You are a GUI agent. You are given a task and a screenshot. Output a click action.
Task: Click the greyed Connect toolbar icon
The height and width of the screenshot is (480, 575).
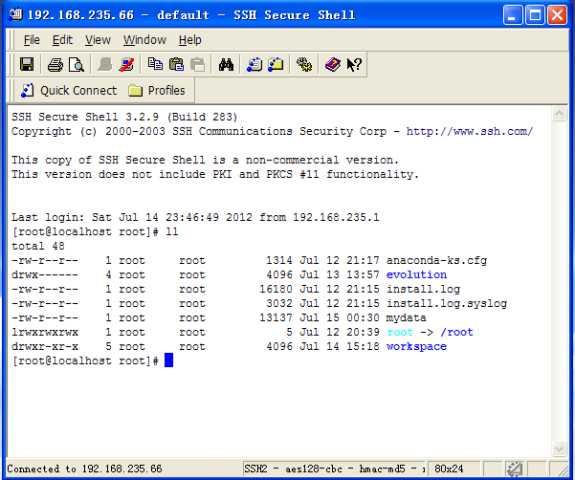(105, 65)
